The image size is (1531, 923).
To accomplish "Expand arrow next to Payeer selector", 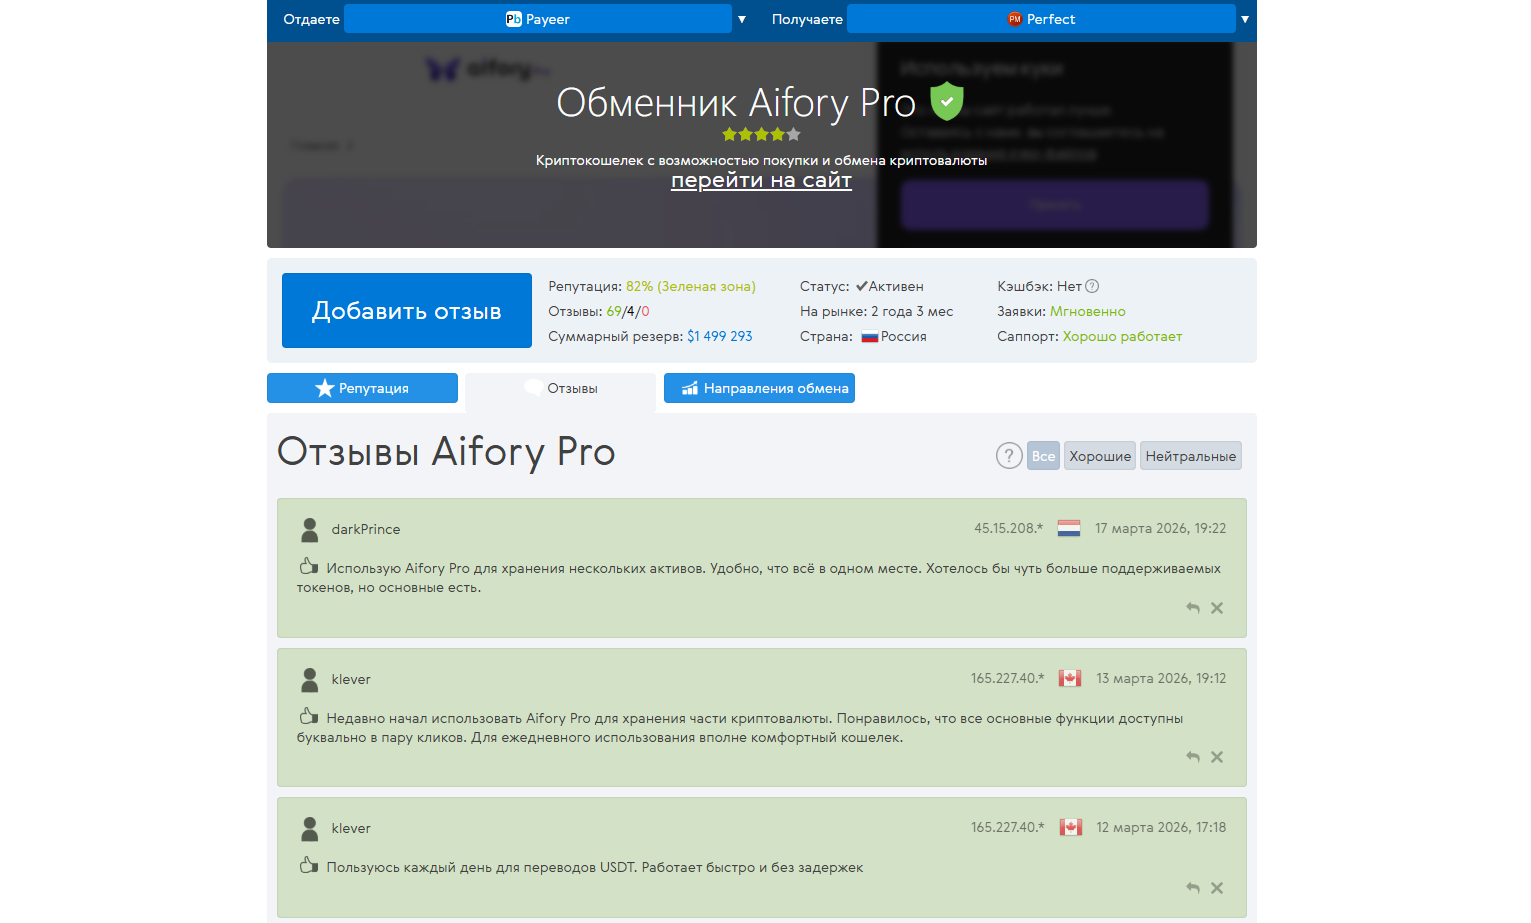I will [x=742, y=19].
